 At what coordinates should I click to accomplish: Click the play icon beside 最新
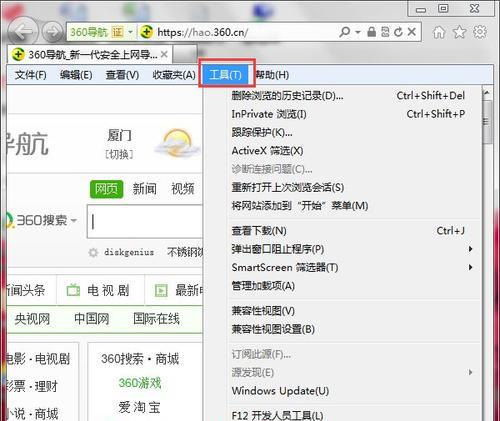click(161, 290)
